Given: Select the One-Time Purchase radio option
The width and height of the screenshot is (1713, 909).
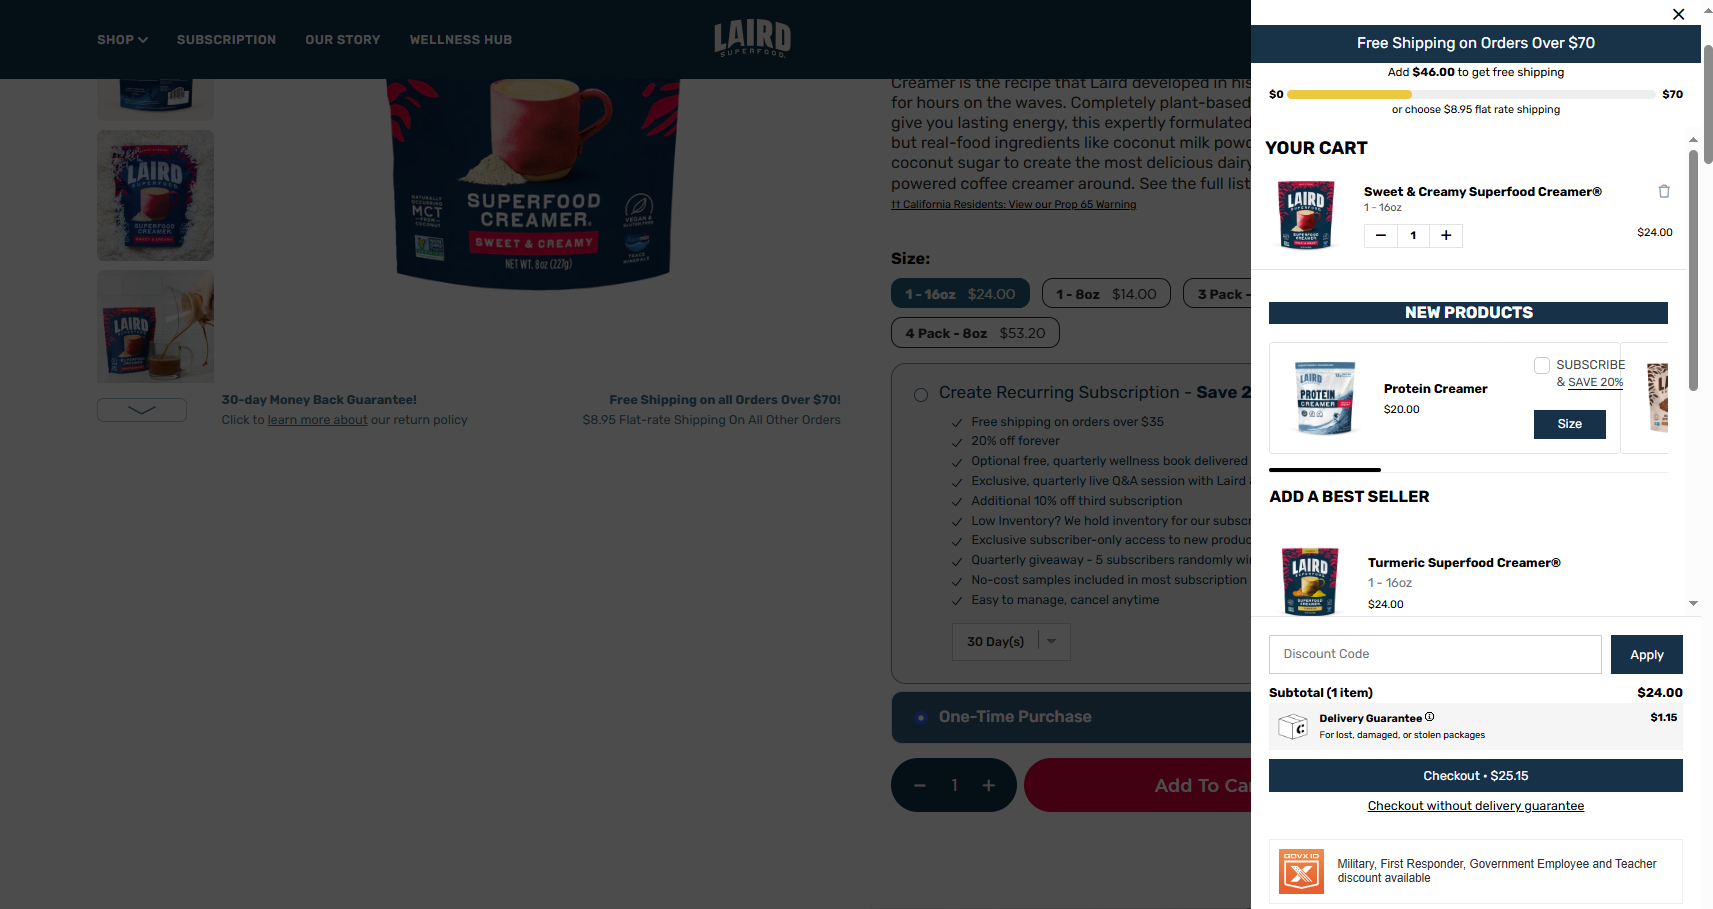Looking at the screenshot, I should coord(921,718).
